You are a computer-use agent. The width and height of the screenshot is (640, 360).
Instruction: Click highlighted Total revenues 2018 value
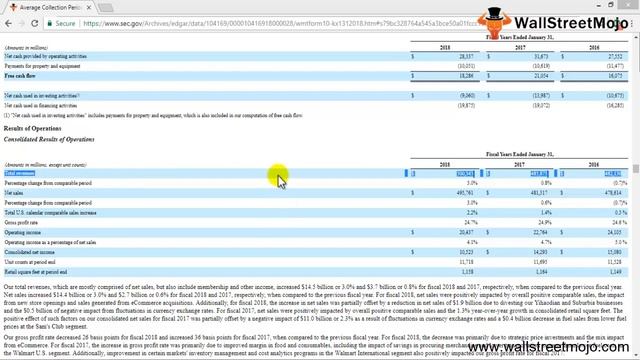(x=465, y=173)
